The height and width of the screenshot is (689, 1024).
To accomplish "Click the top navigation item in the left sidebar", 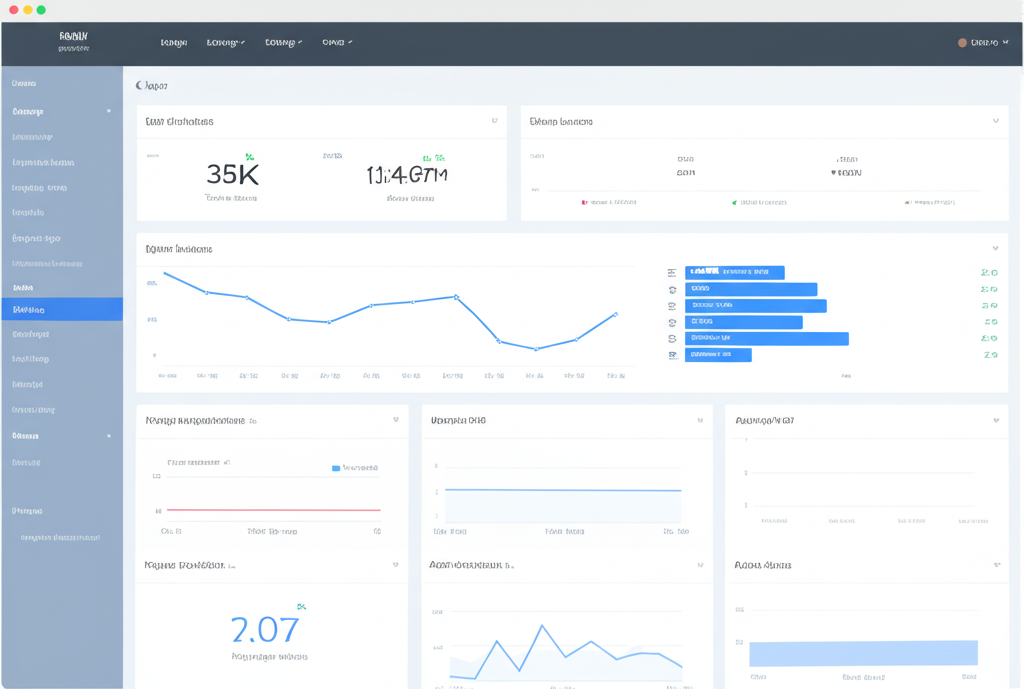I will (x=30, y=84).
